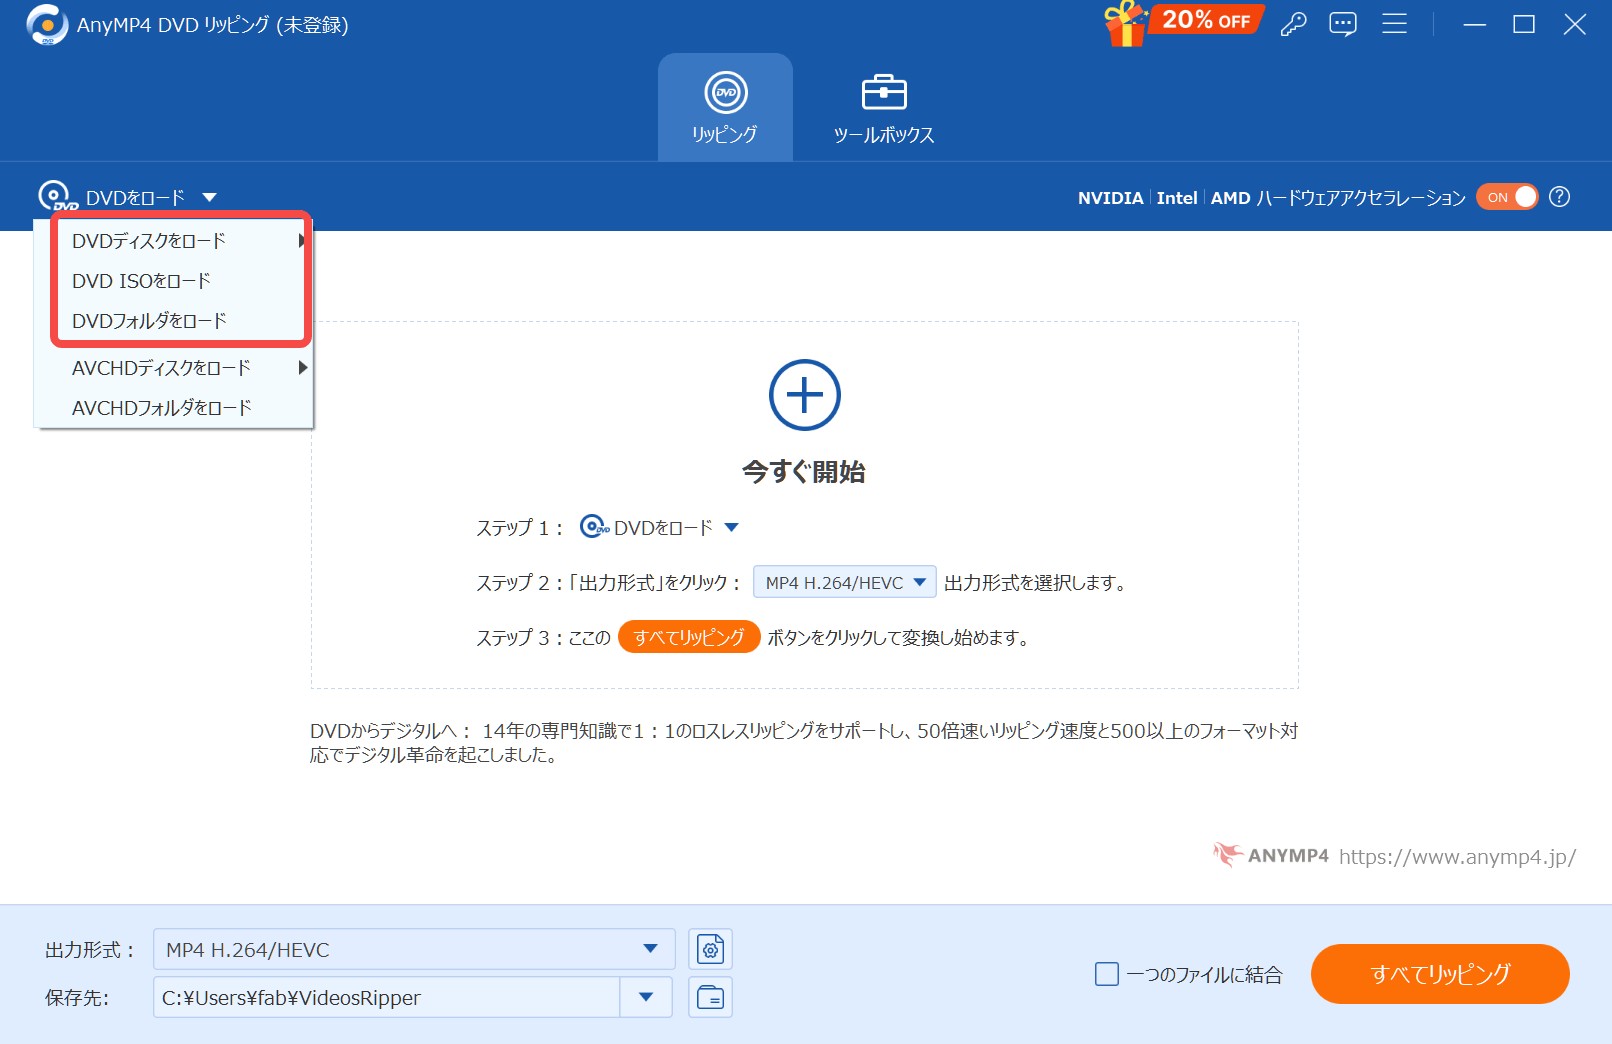This screenshot has height=1044, width=1612.
Task: Open the feedback chat bubble icon
Action: point(1342,24)
